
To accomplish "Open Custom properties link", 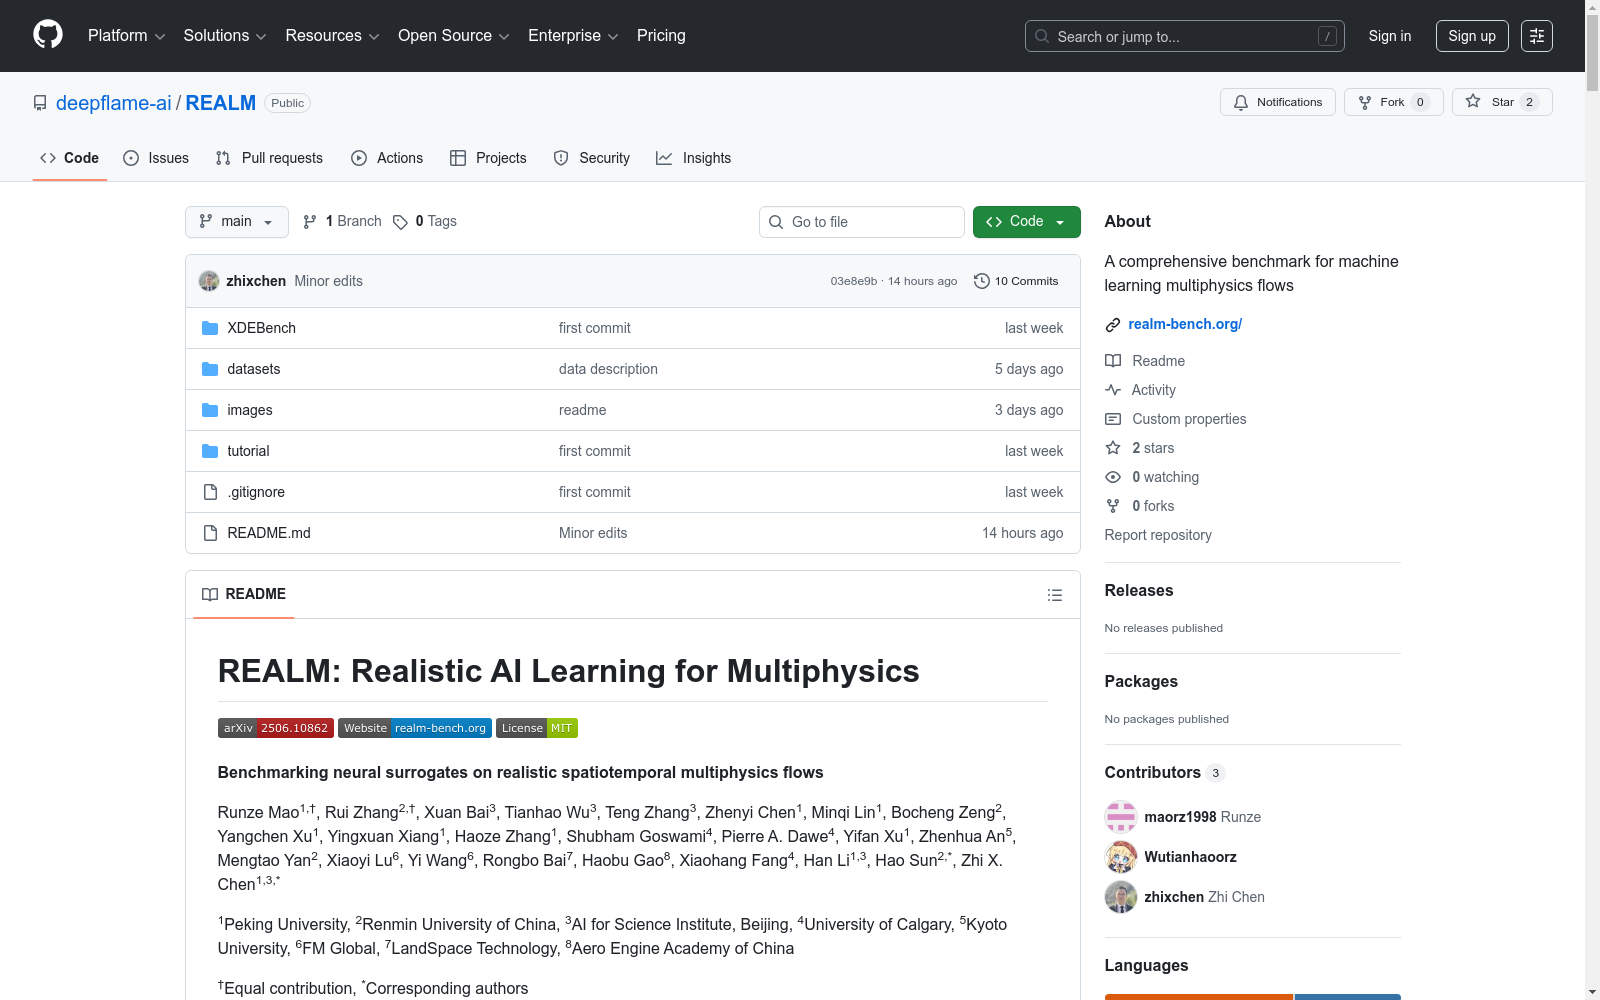I will [x=1176, y=419].
